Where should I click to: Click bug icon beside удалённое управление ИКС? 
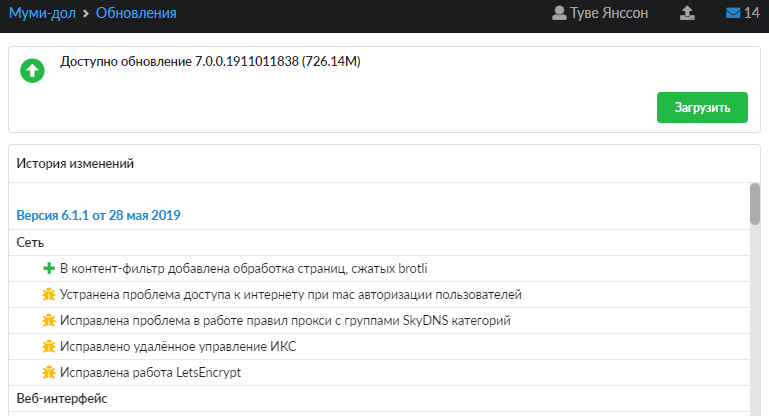[48, 346]
